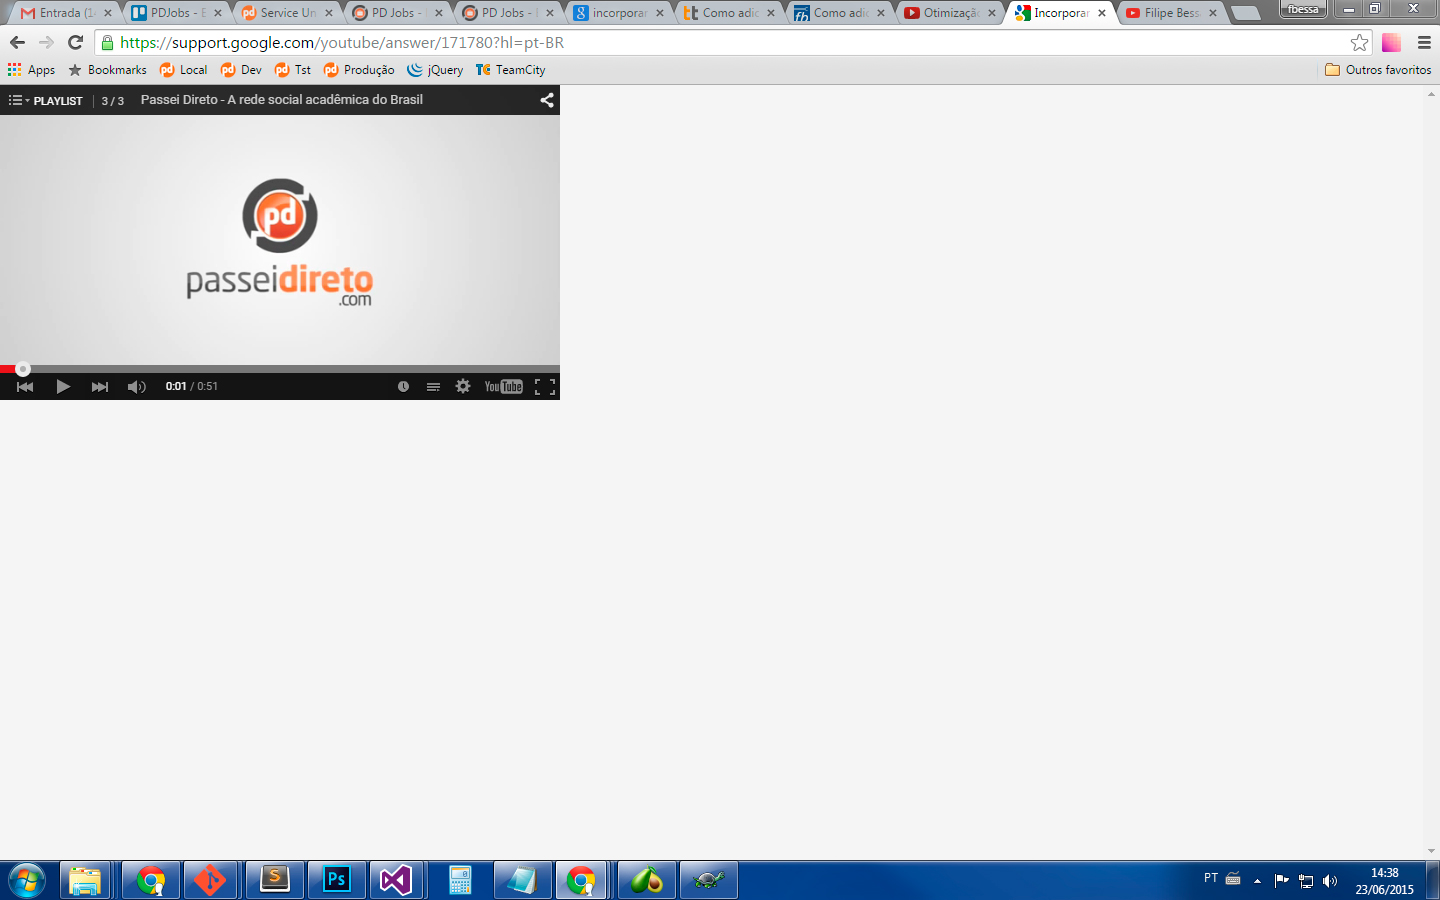Click the passeidireto.com video thumbnail
Viewport: 1440px width, 900px height.
(280, 242)
